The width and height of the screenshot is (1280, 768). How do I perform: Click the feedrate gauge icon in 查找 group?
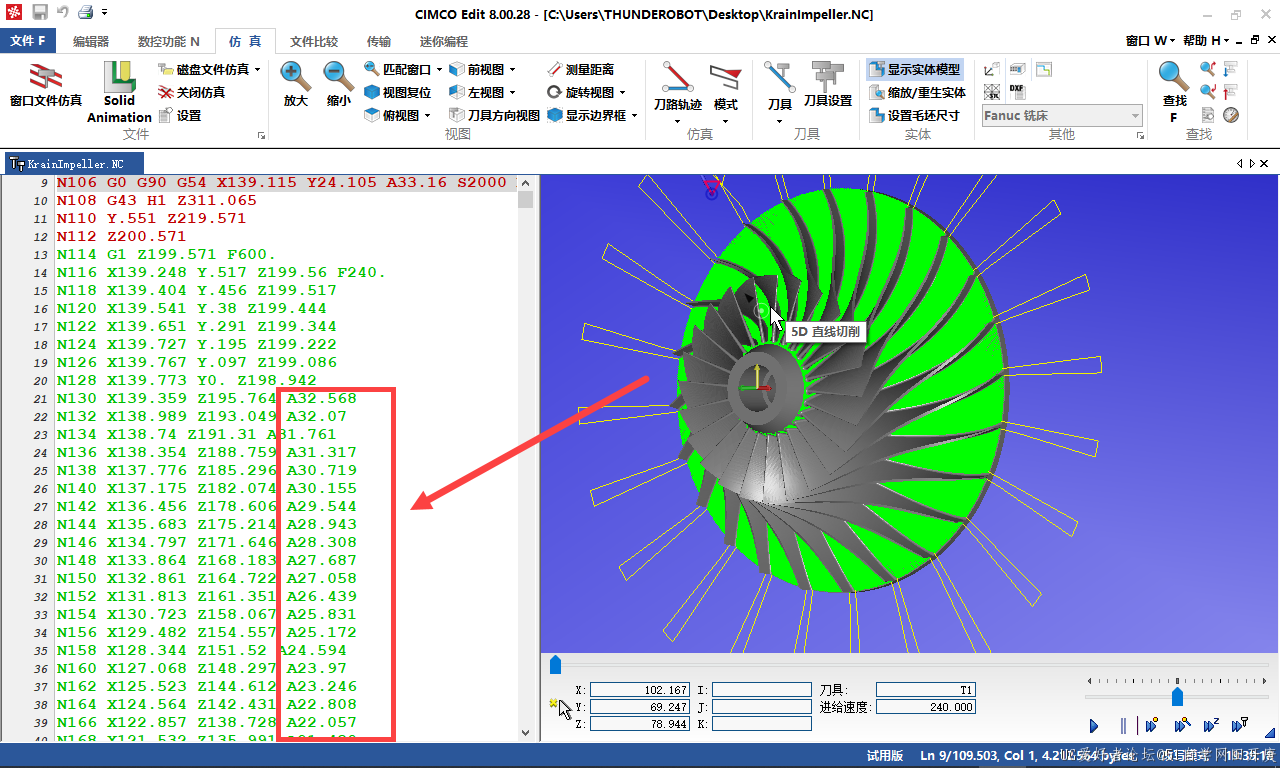pyautogui.click(x=1231, y=115)
